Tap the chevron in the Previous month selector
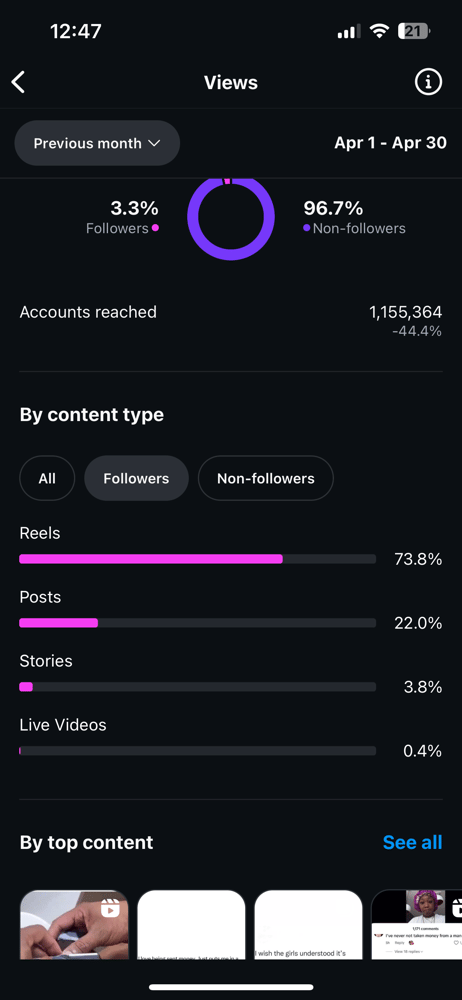This screenshot has width=462, height=1000. click(154, 143)
